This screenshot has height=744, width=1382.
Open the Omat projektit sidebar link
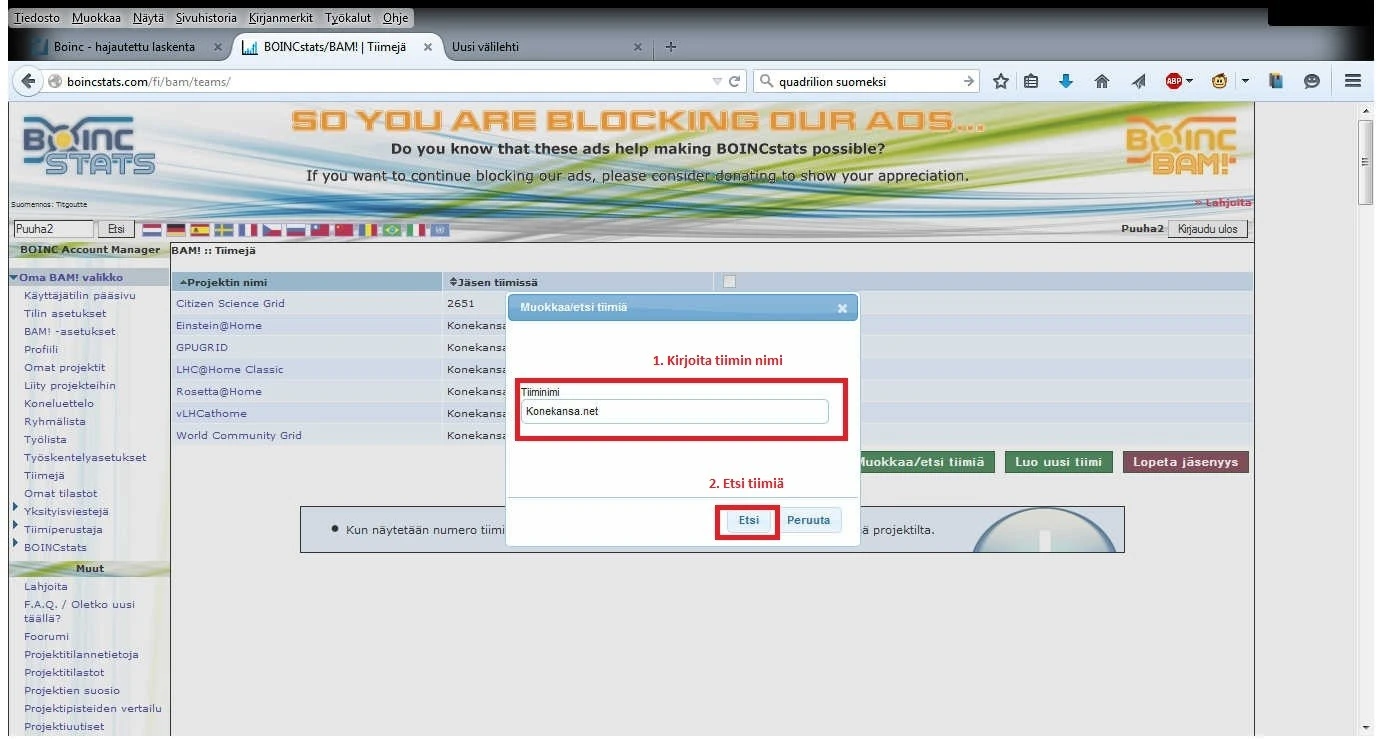click(x=65, y=367)
